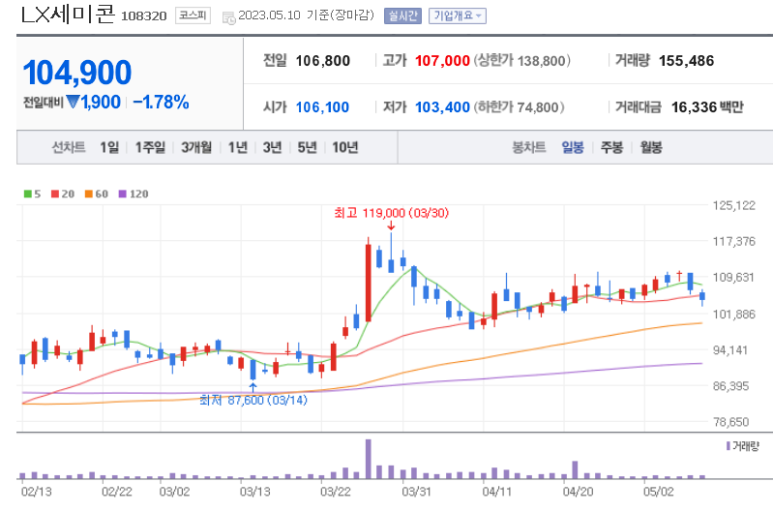Click the 거래대금 value 16,336 백만
Viewport: 773px width, 512px height.
click(x=707, y=107)
